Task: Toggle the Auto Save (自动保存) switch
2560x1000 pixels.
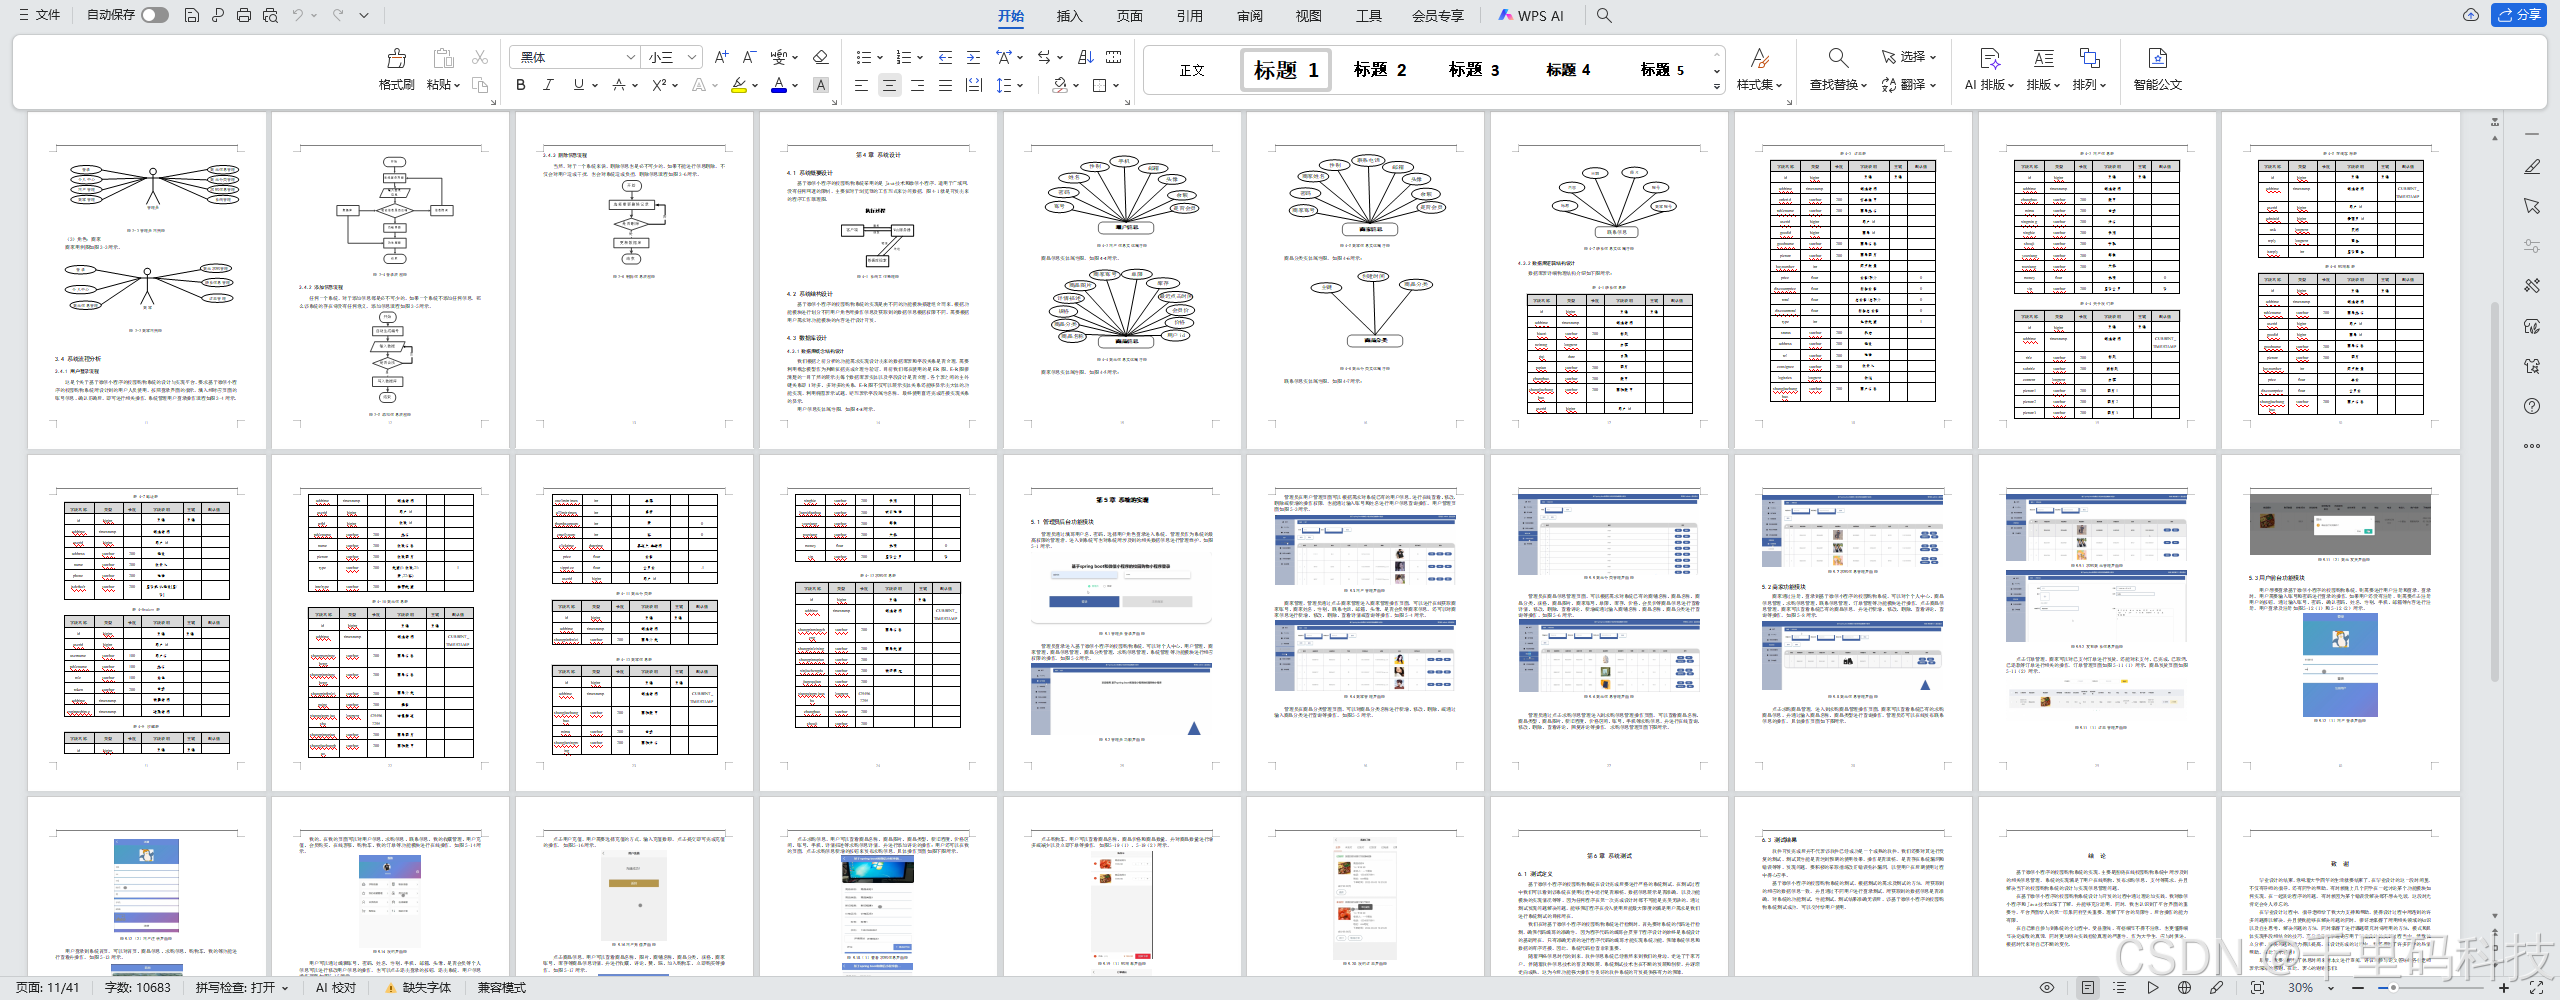Action: (155, 15)
